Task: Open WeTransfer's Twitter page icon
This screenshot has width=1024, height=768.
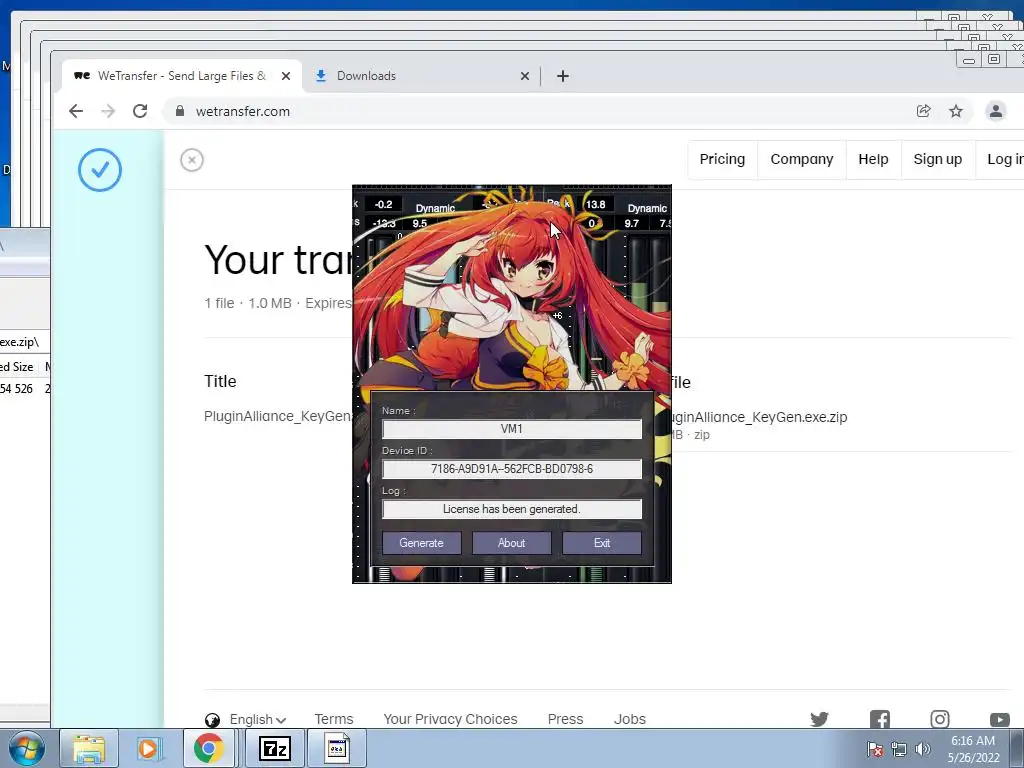Action: [820, 719]
